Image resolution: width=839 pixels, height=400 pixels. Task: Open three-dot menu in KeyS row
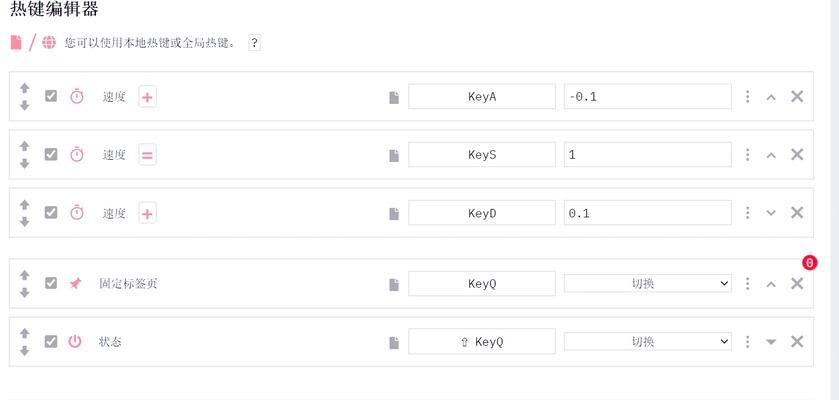[748, 155]
